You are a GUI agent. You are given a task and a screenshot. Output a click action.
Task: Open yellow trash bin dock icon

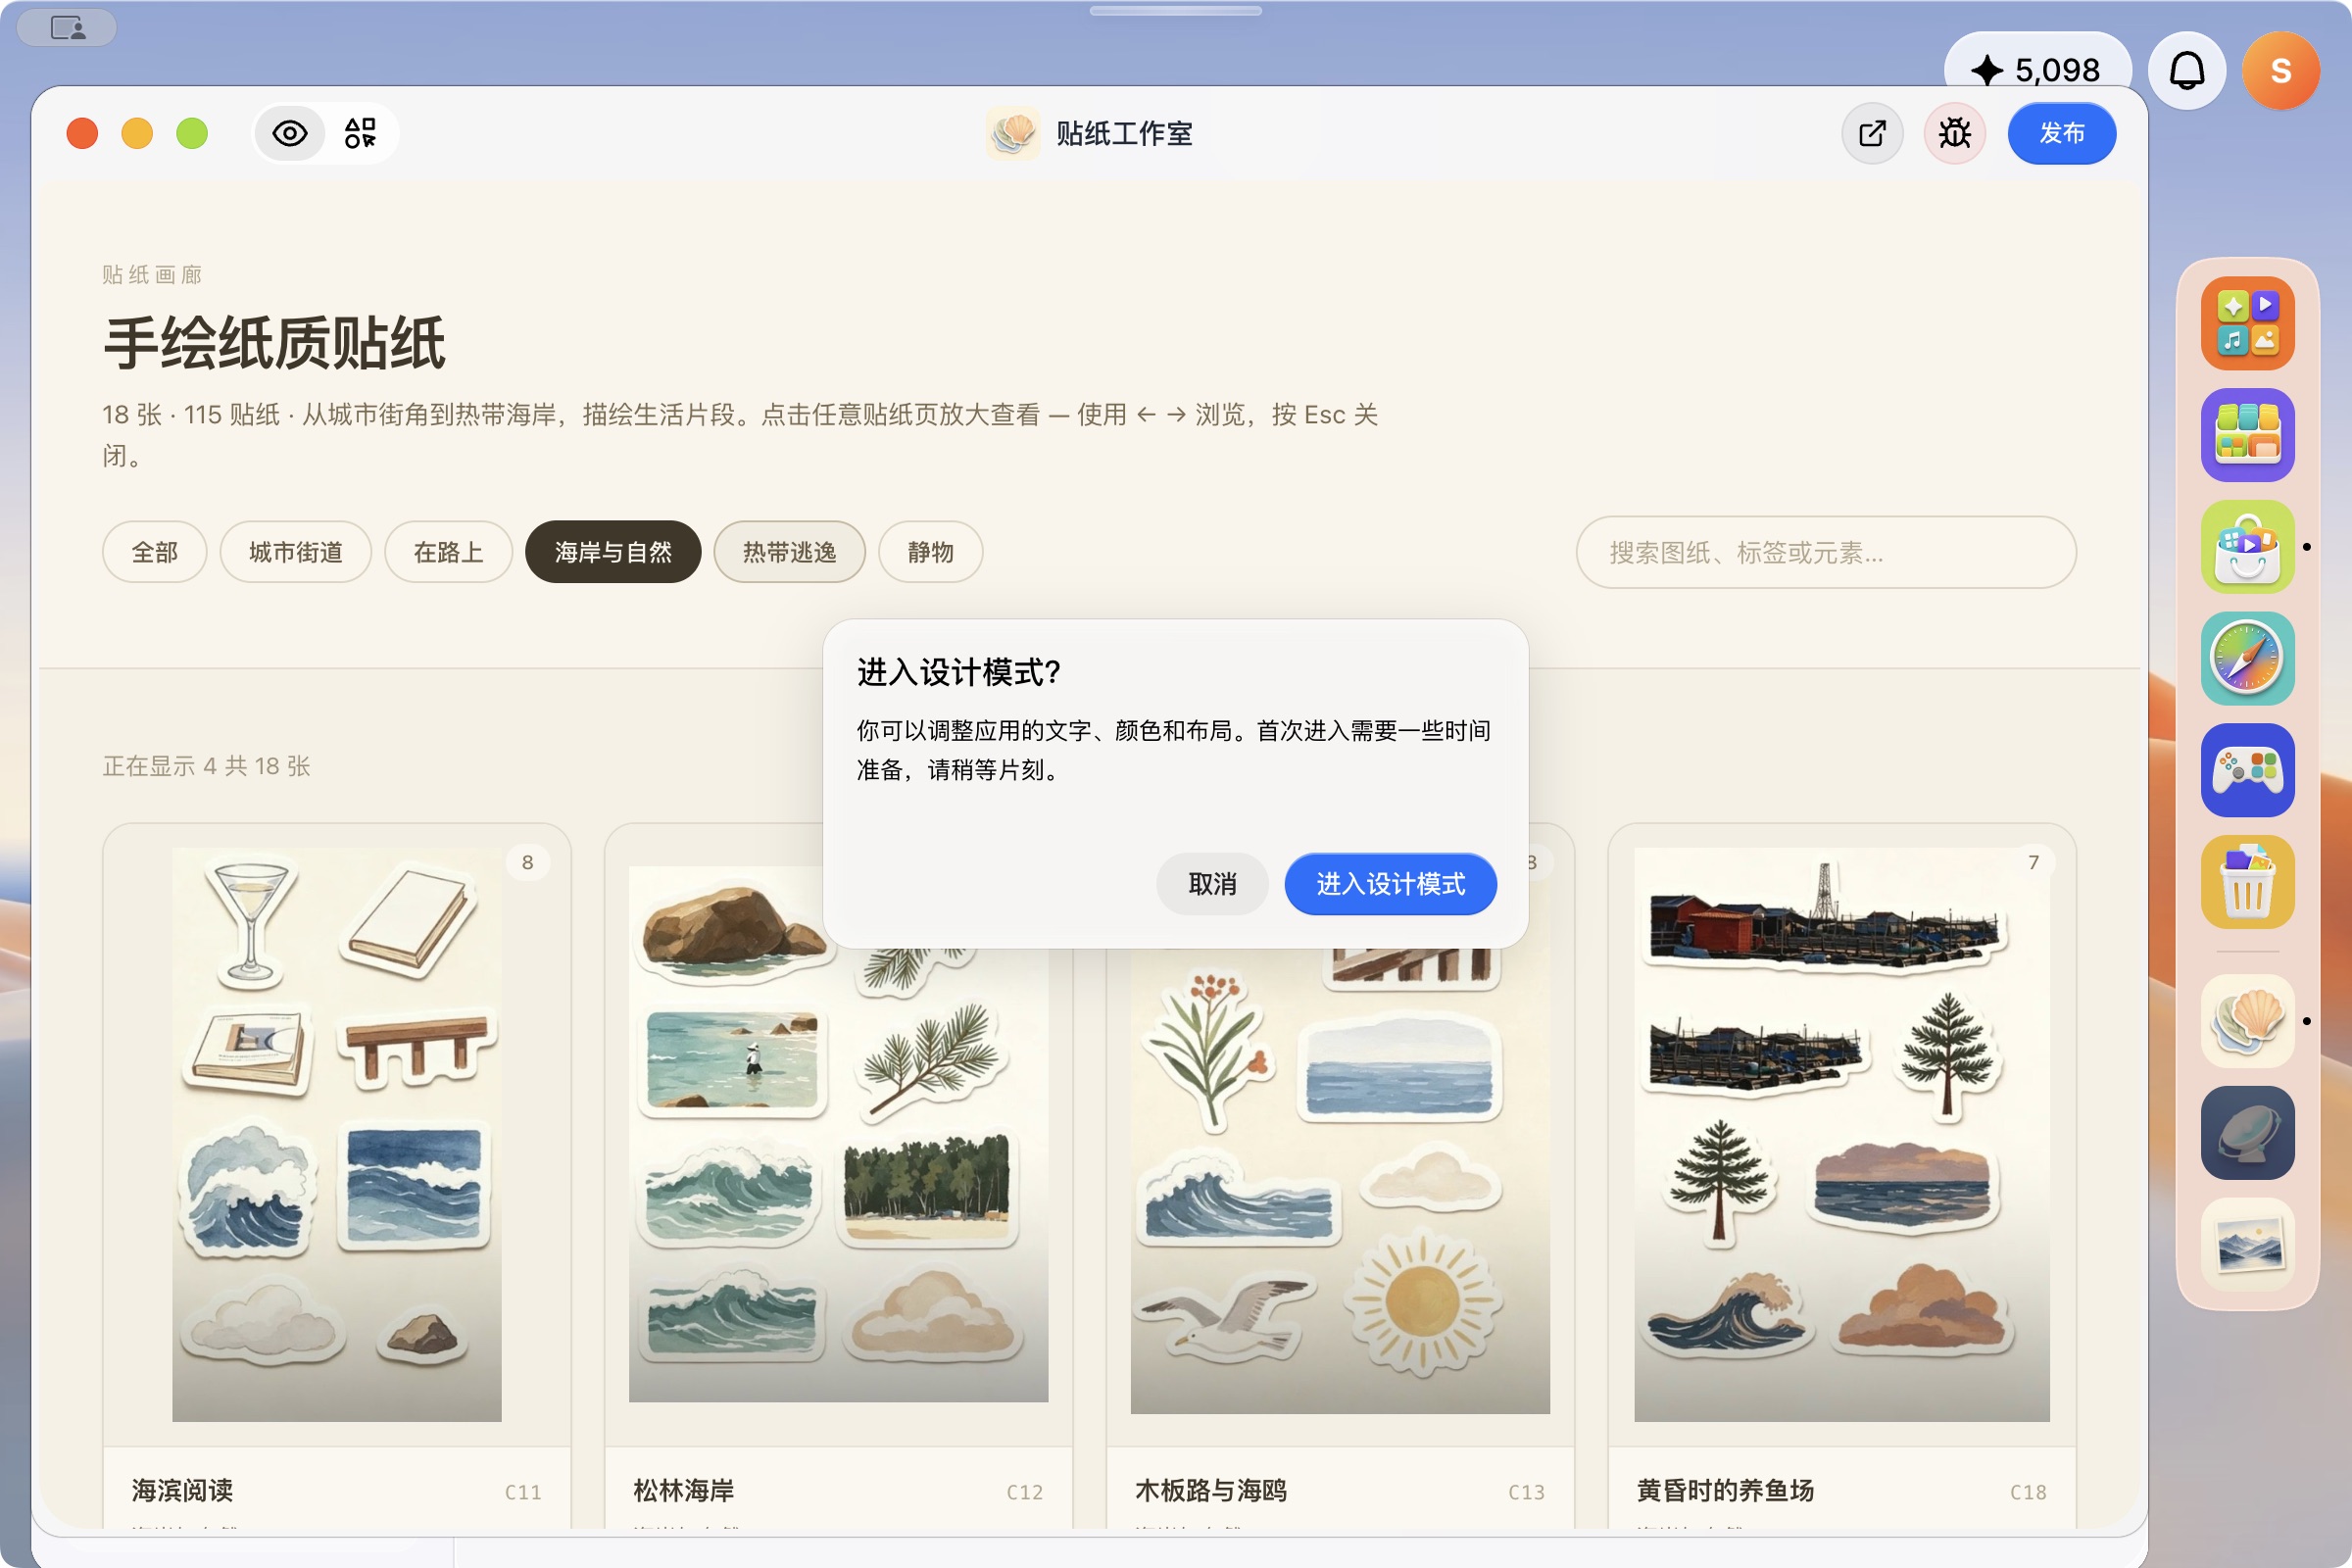(x=2247, y=882)
